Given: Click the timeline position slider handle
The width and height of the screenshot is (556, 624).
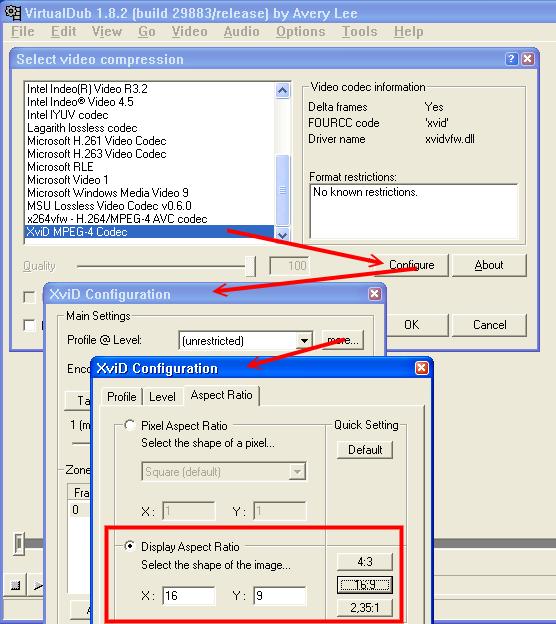Looking at the screenshot, I should point(19,543).
